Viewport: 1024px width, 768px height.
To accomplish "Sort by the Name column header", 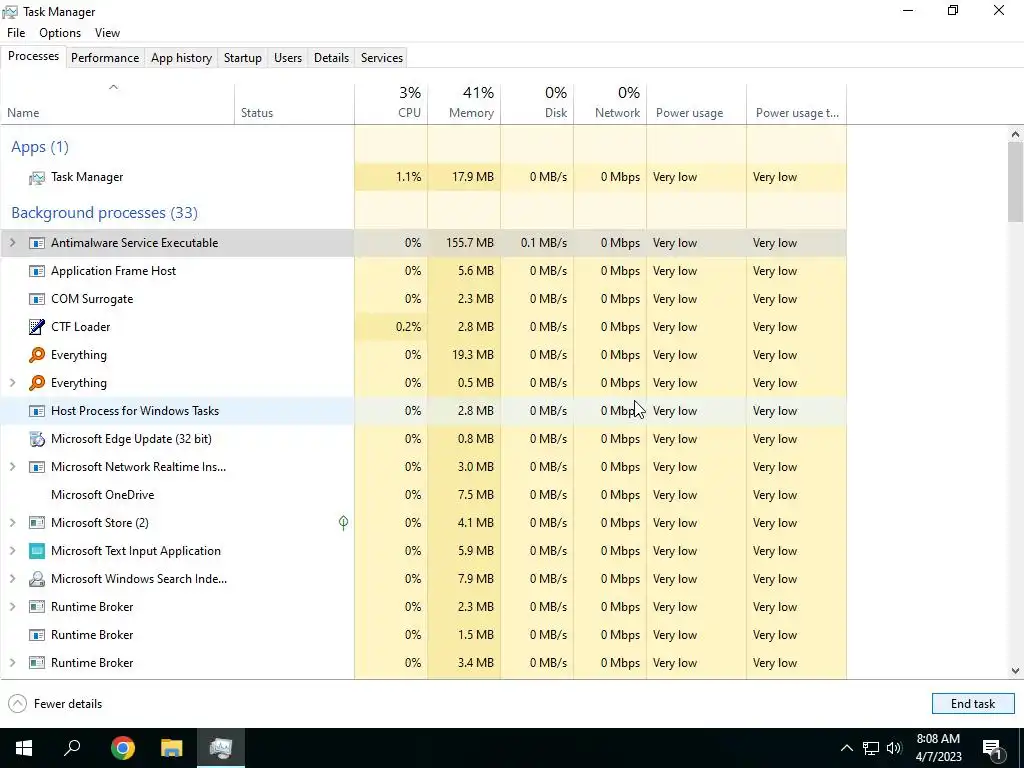I will 118,104.
